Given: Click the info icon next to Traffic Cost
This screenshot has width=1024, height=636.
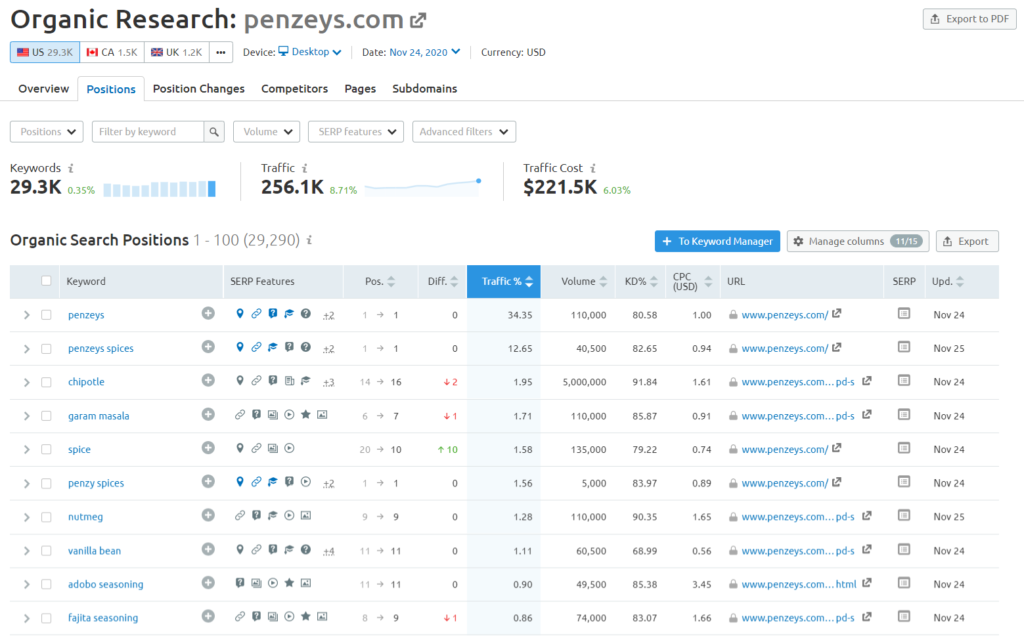Looking at the screenshot, I should (592, 168).
